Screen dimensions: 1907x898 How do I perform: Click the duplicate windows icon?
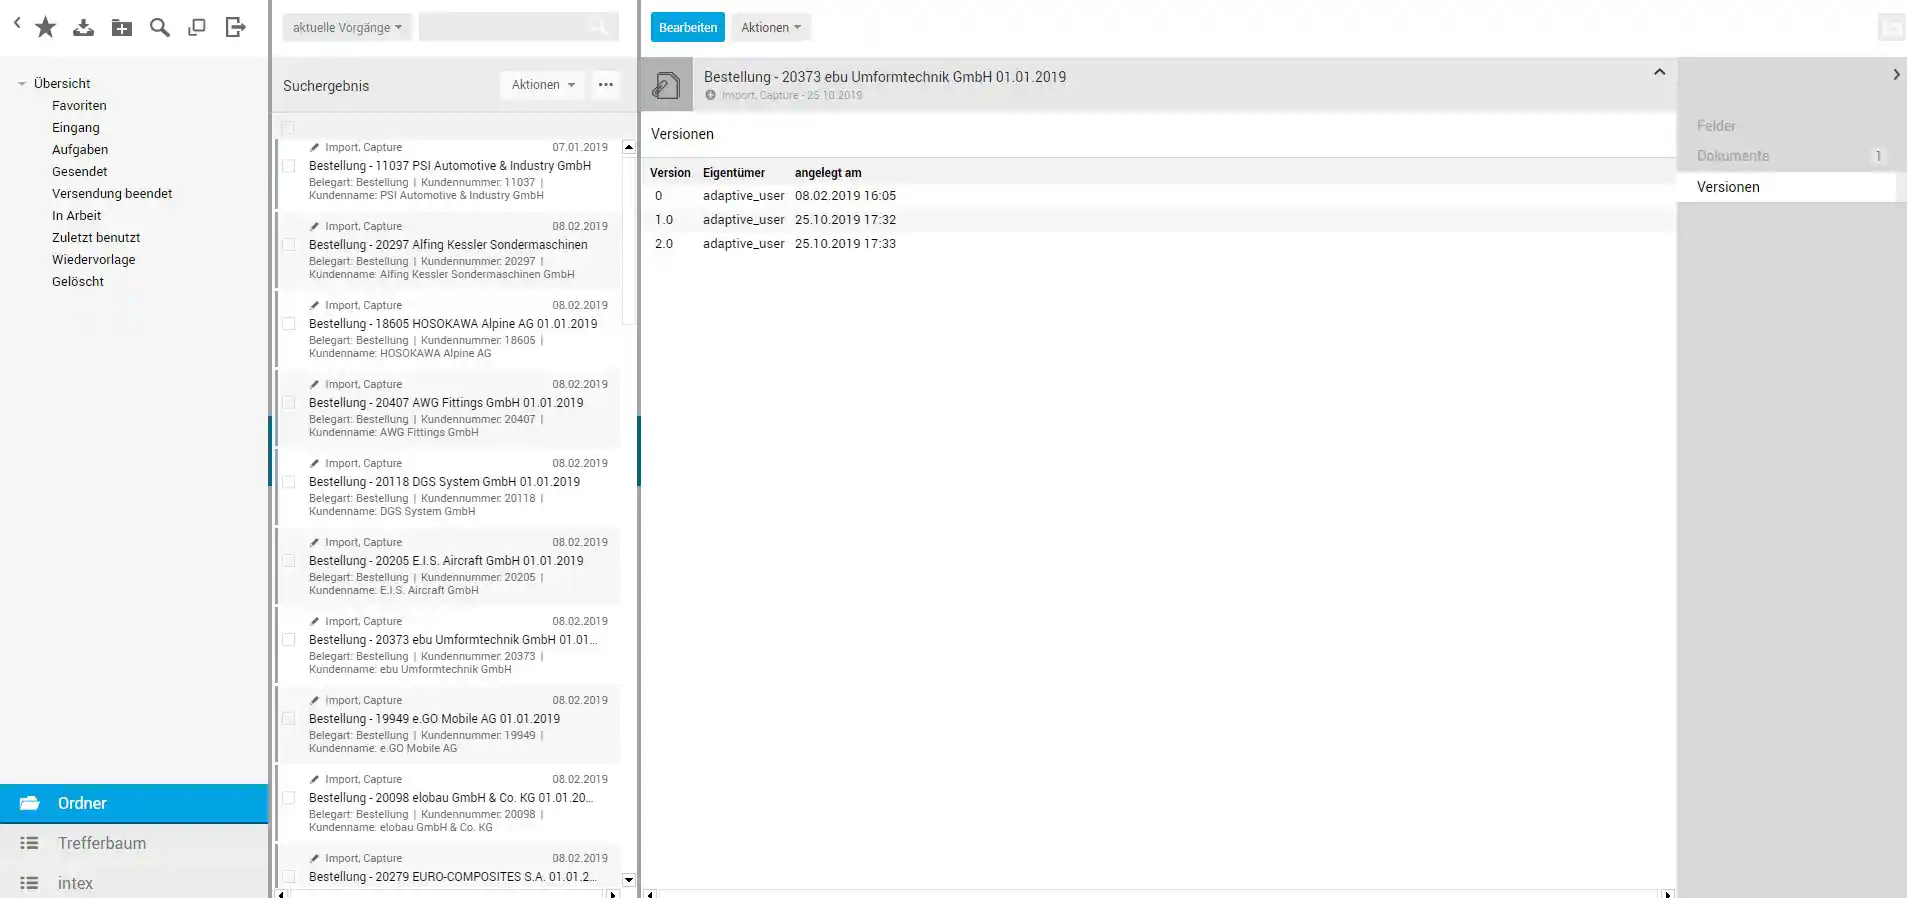click(197, 28)
